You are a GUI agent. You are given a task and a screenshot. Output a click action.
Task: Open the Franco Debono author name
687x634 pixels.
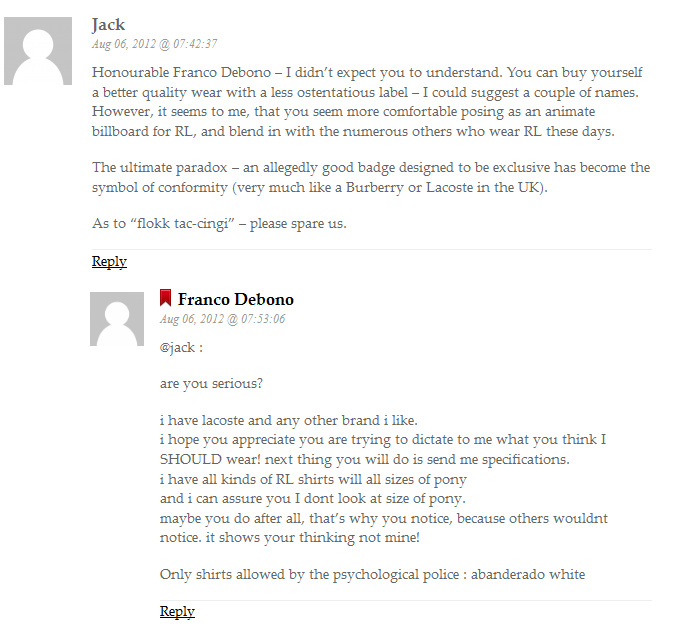pyautogui.click(x=235, y=300)
